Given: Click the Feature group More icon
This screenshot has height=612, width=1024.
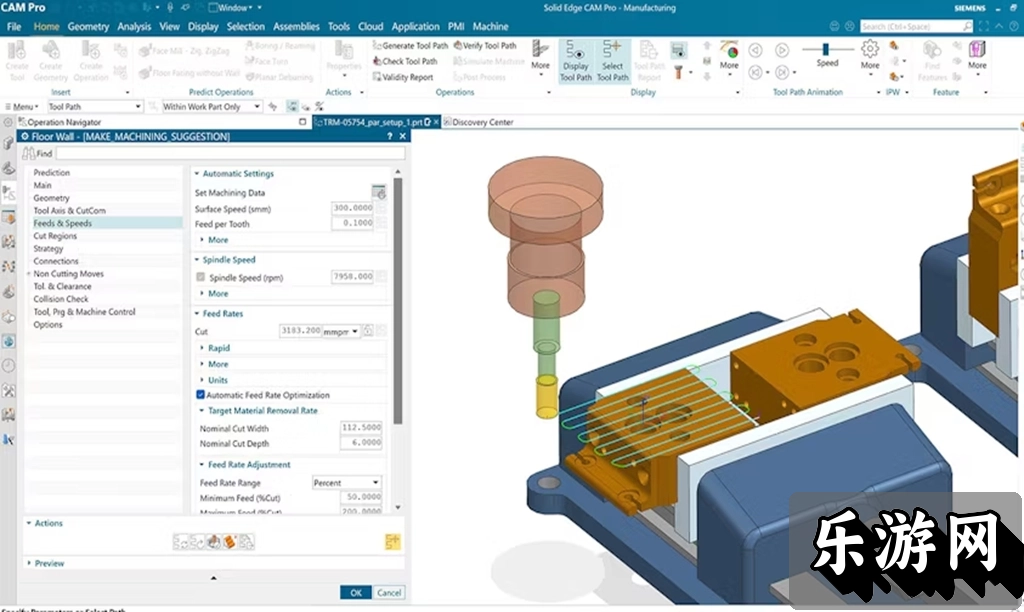Looking at the screenshot, I should pyautogui.click(x=977, y=49).
